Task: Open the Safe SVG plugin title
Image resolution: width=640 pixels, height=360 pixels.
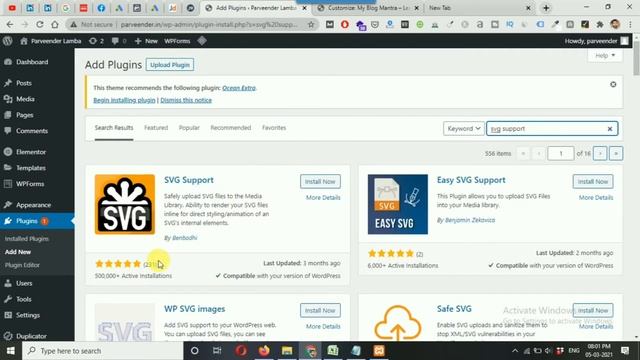Action: (454, 309)
